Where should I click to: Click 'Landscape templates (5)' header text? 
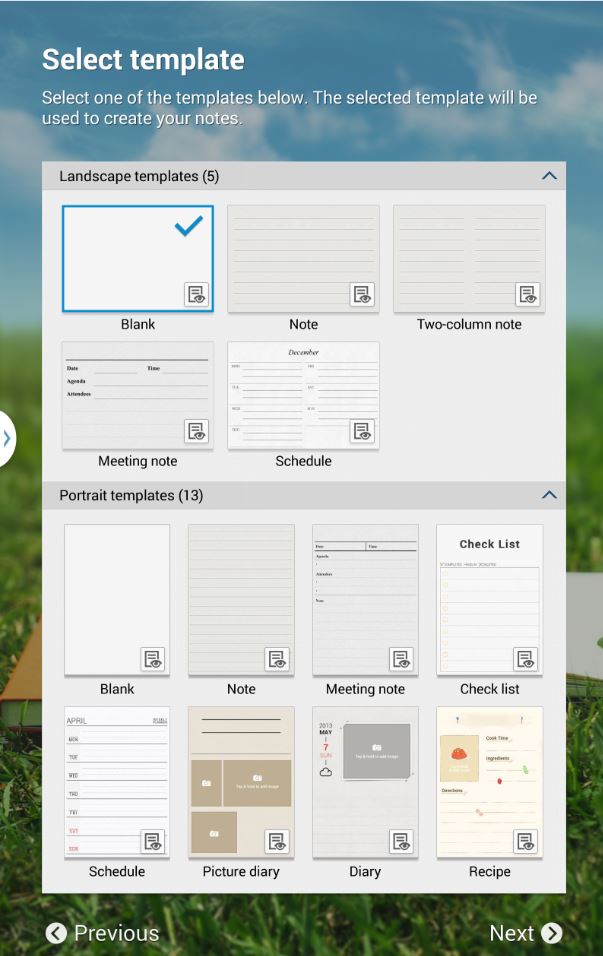tap(139, 176)
